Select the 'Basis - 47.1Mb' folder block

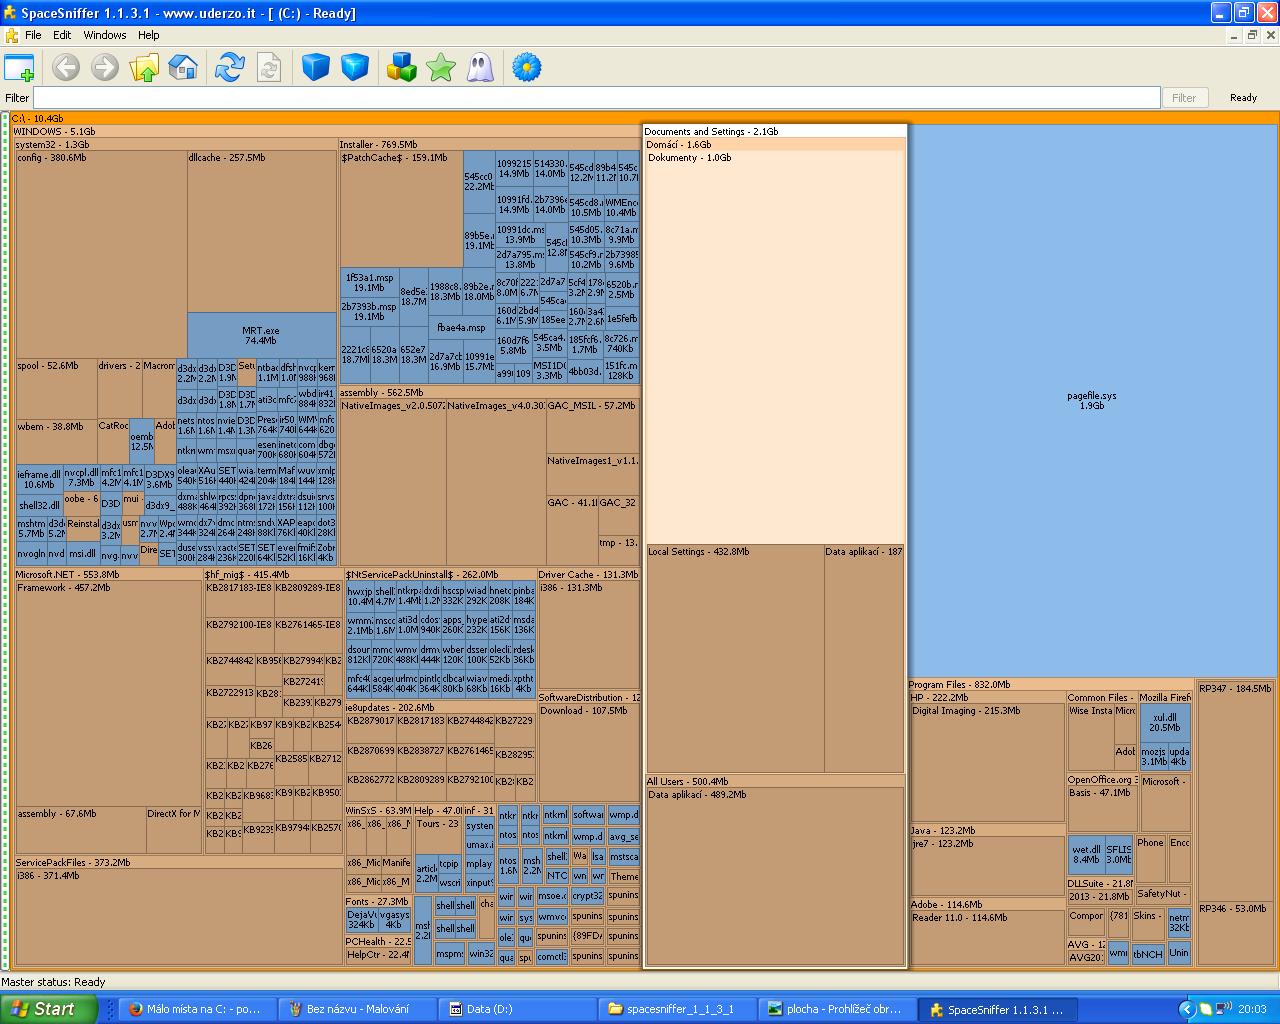pos(1101,810)
